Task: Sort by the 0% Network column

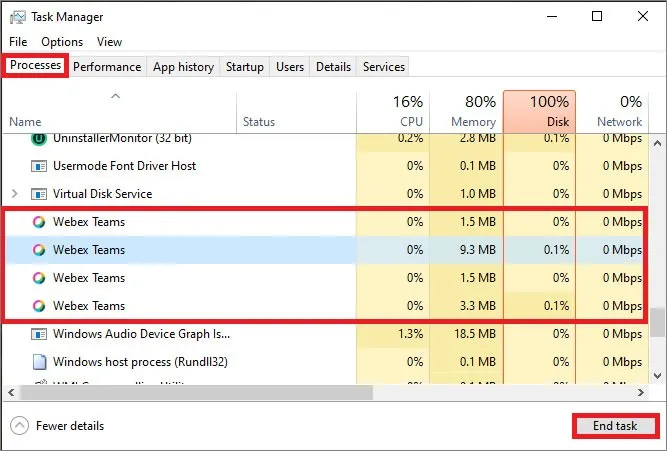Action: click(x=612, y=112)
